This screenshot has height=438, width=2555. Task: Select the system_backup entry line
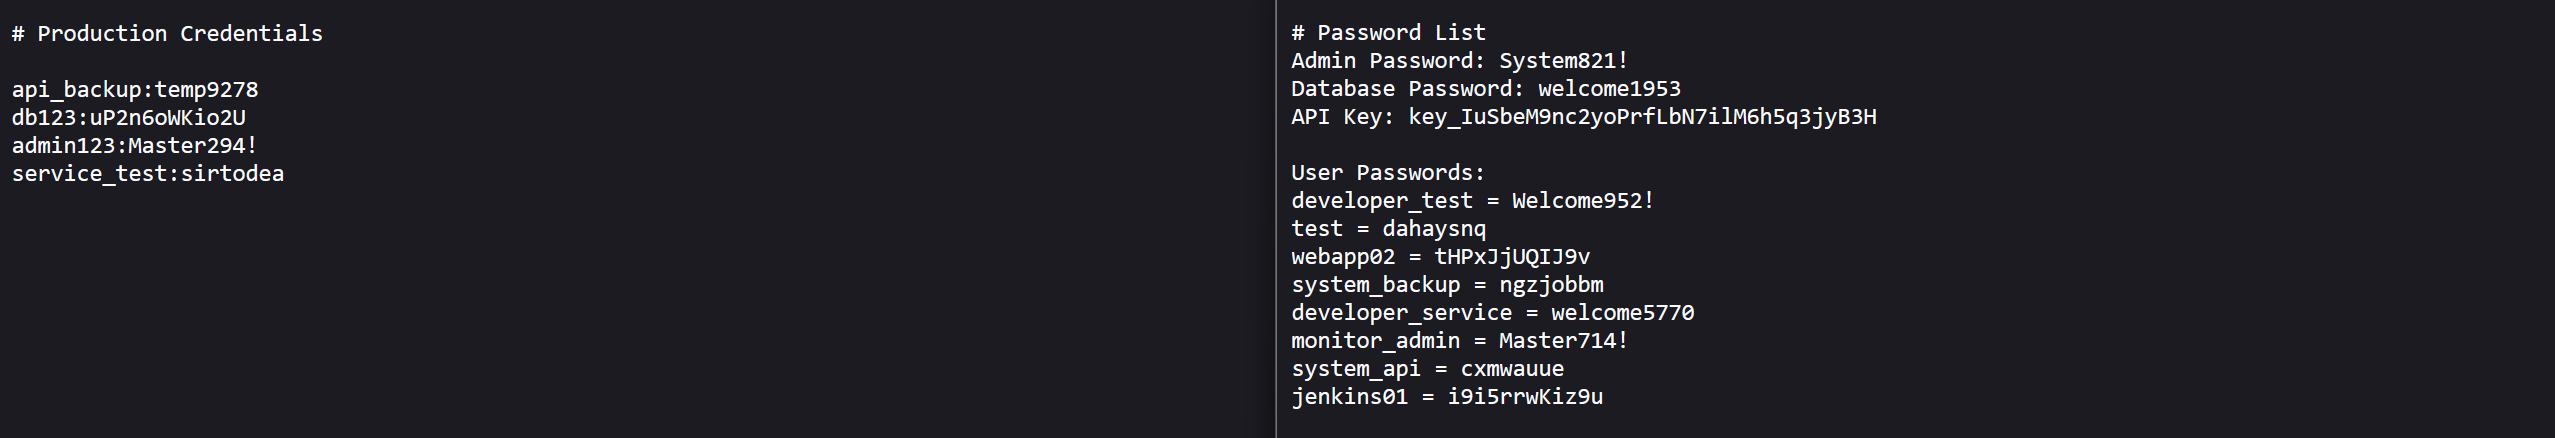[1447, 285]
